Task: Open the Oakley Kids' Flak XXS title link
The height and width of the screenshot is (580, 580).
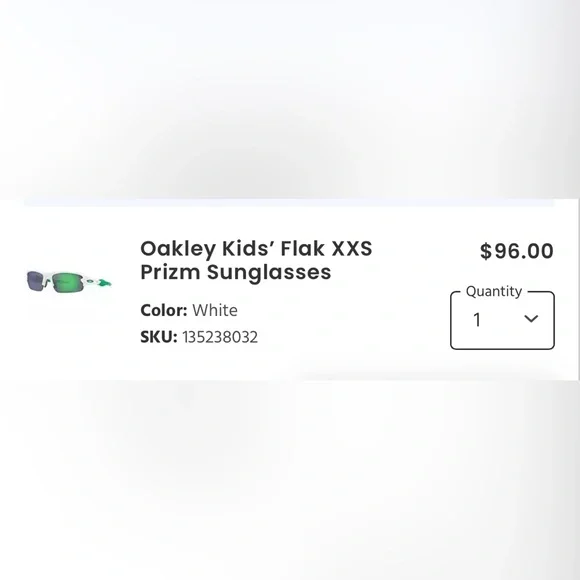Action: pos(256,248)
